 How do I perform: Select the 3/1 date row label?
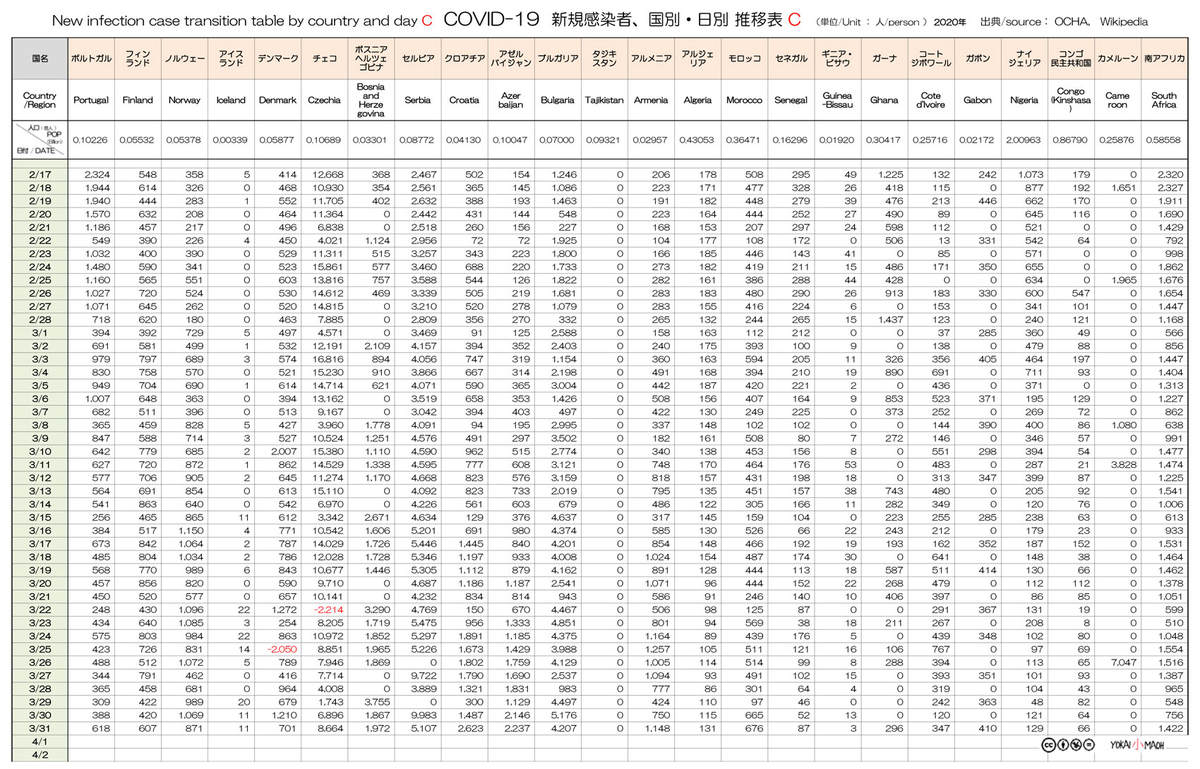click(40, 331)
